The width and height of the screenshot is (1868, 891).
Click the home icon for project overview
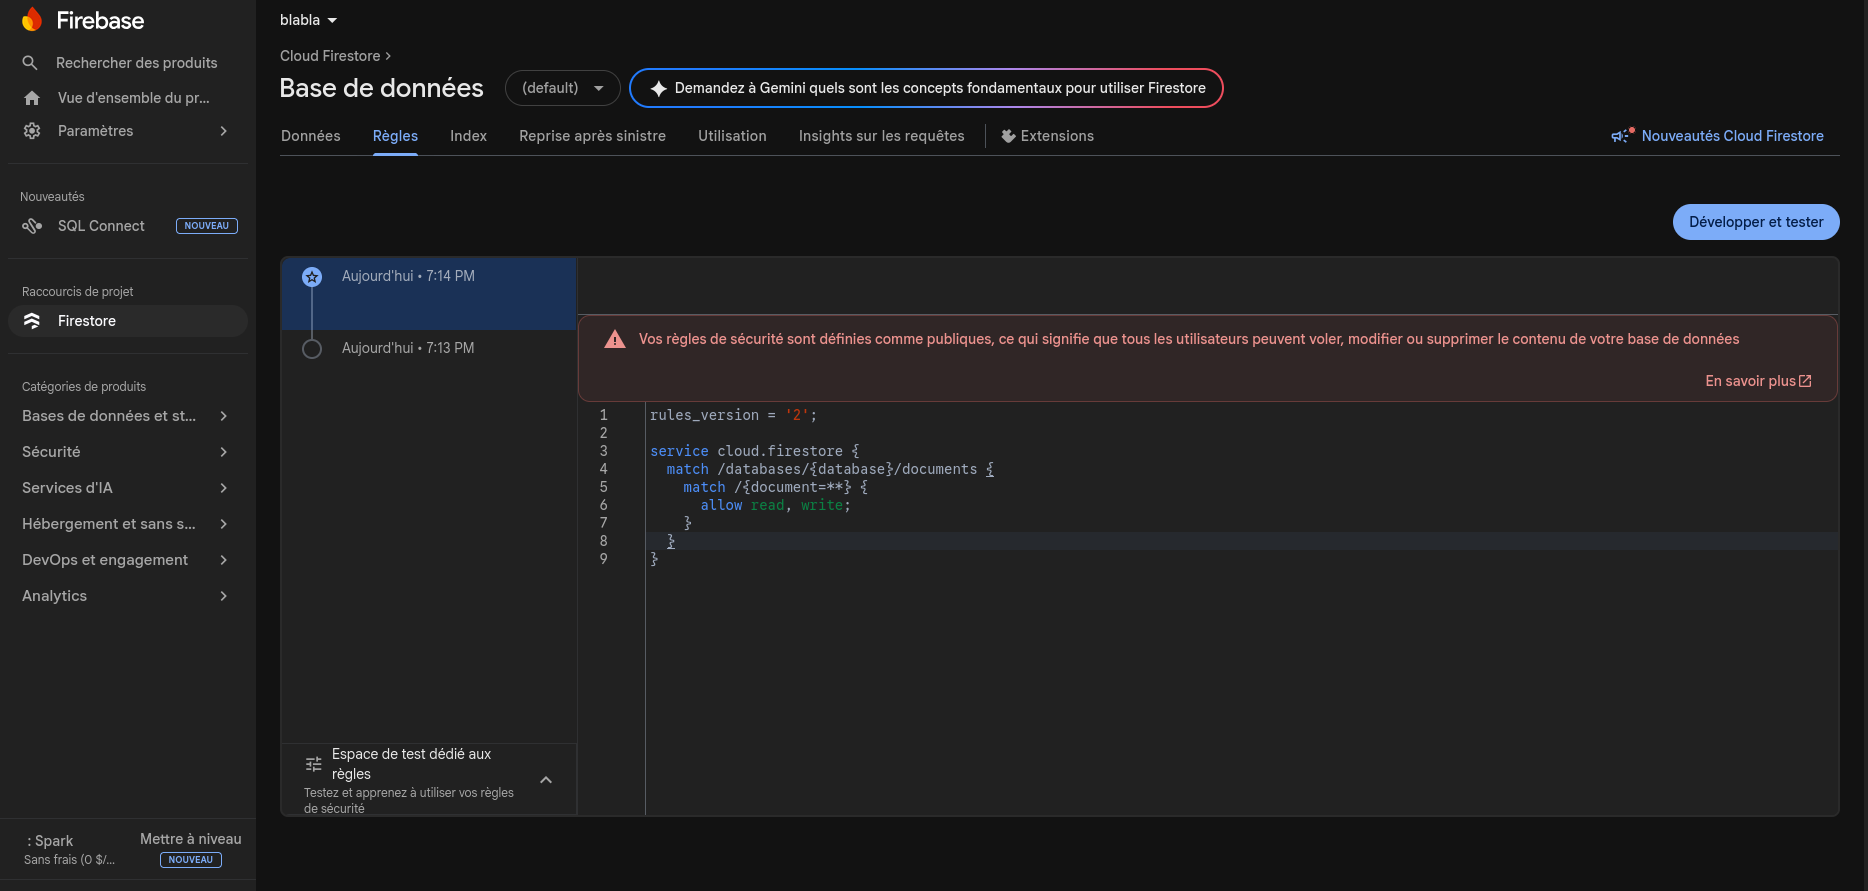coord(32,98)
